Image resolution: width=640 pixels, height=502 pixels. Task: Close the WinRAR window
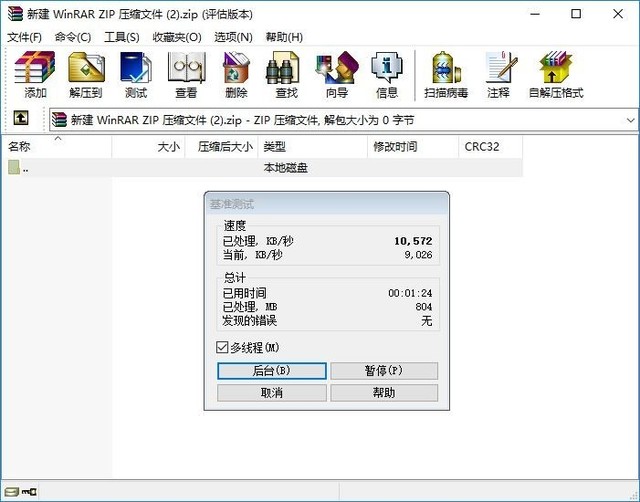click(x=618, y=14)
